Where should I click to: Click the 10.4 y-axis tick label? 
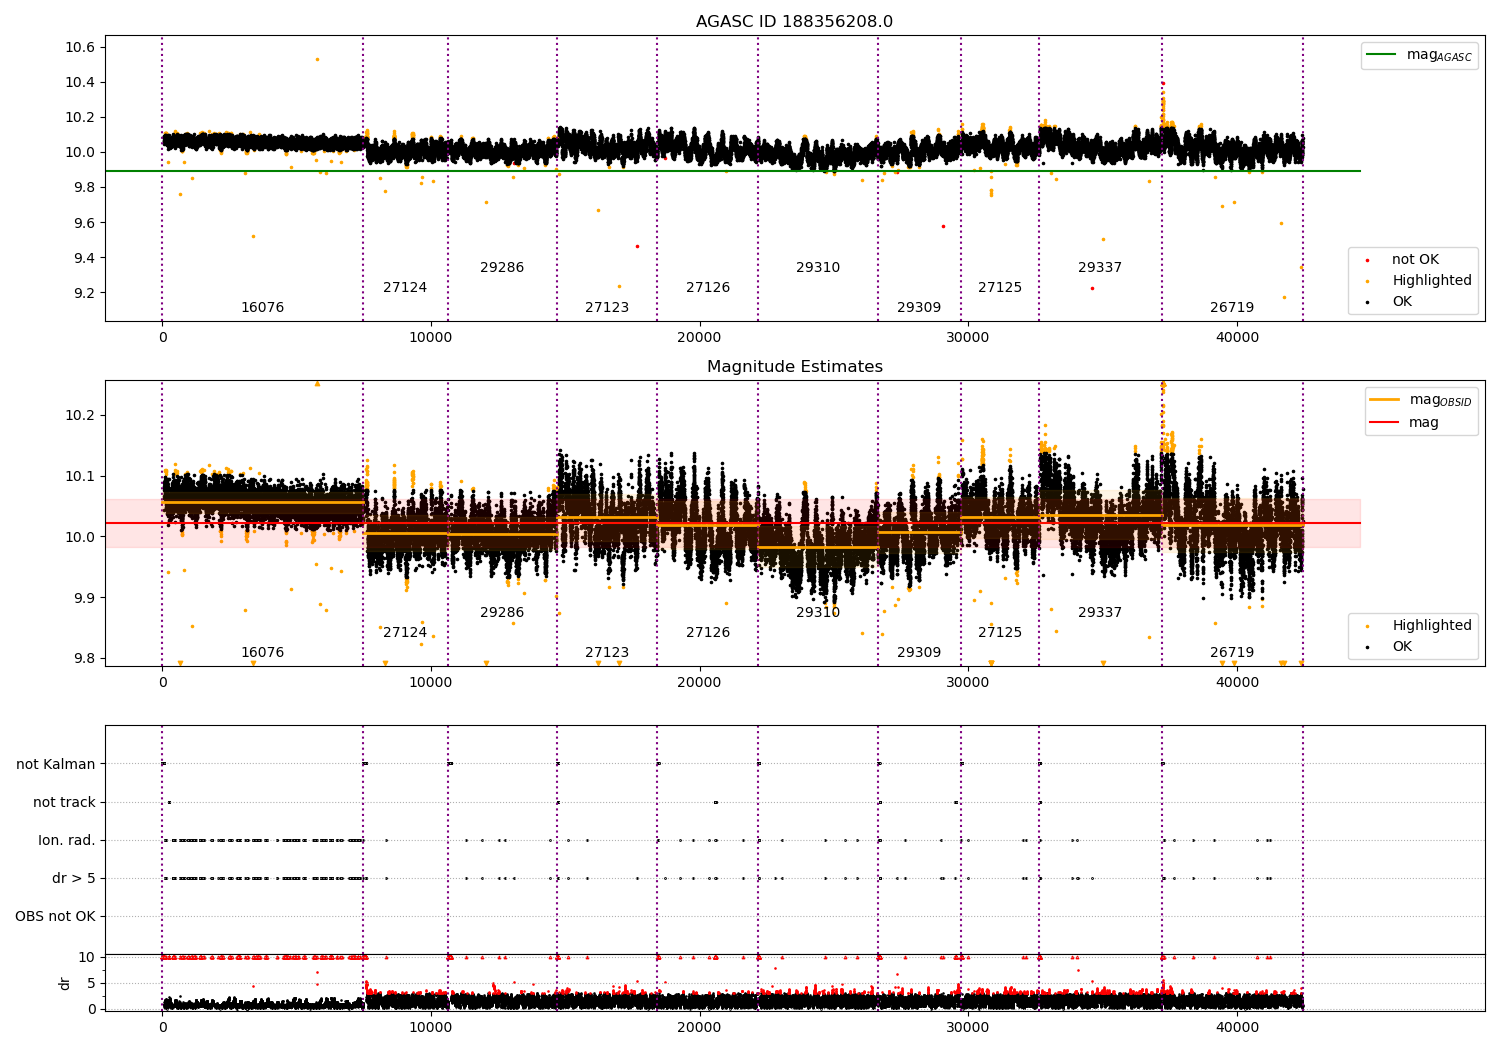pos(79,83)
